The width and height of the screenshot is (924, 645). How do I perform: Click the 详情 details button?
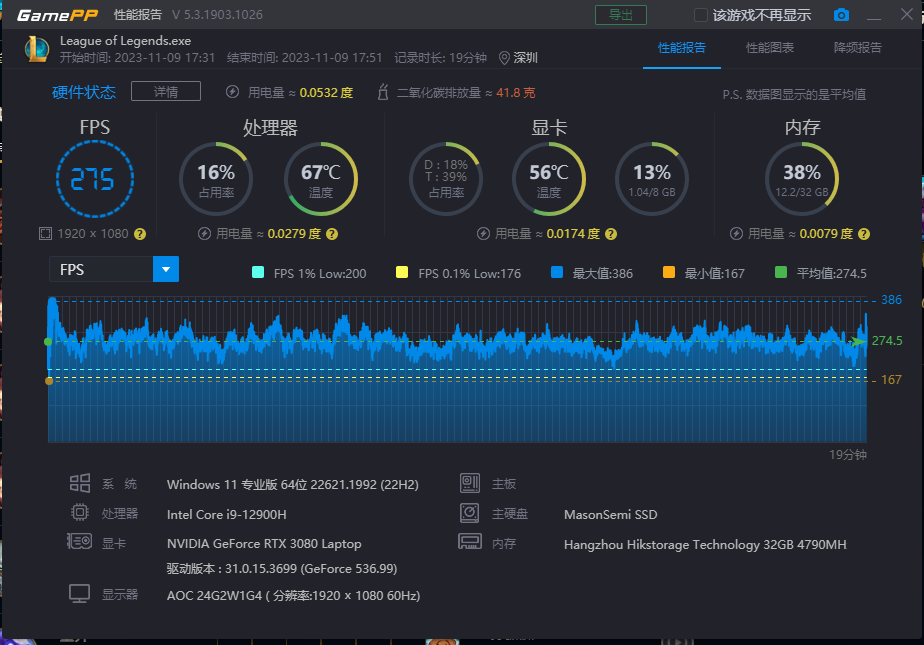(166, 91)
